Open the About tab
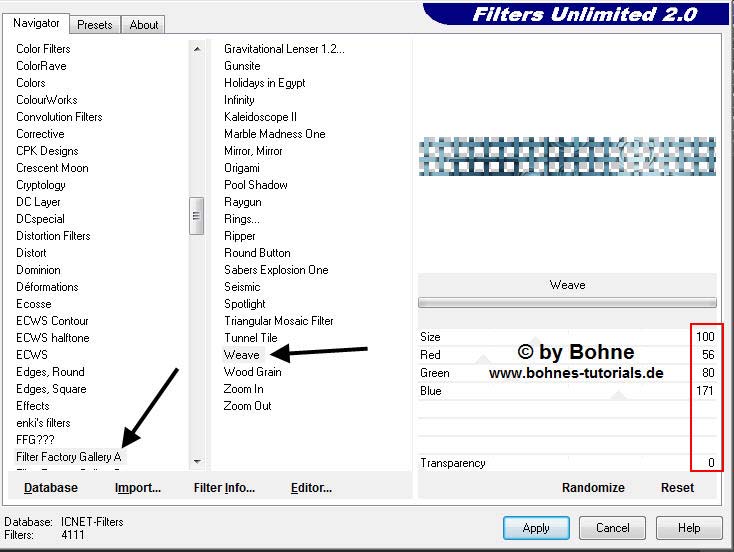 144,25
